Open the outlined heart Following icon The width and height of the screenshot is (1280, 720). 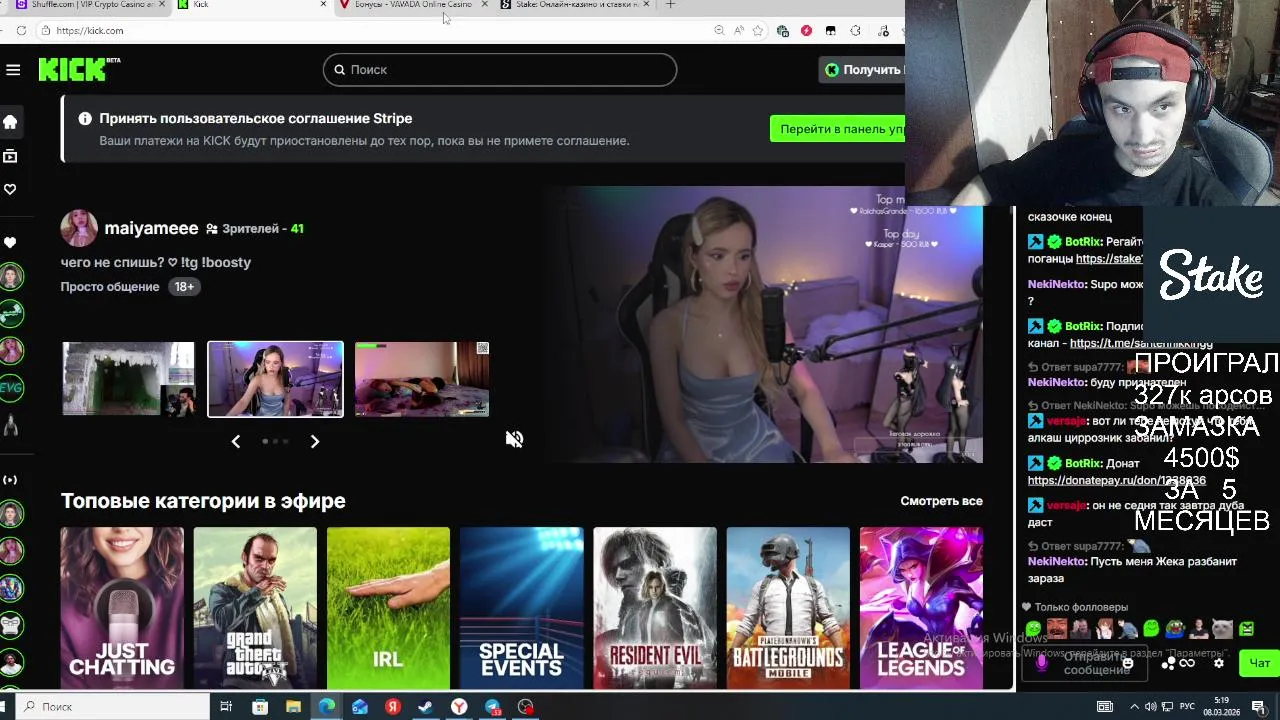click(10, 189)
